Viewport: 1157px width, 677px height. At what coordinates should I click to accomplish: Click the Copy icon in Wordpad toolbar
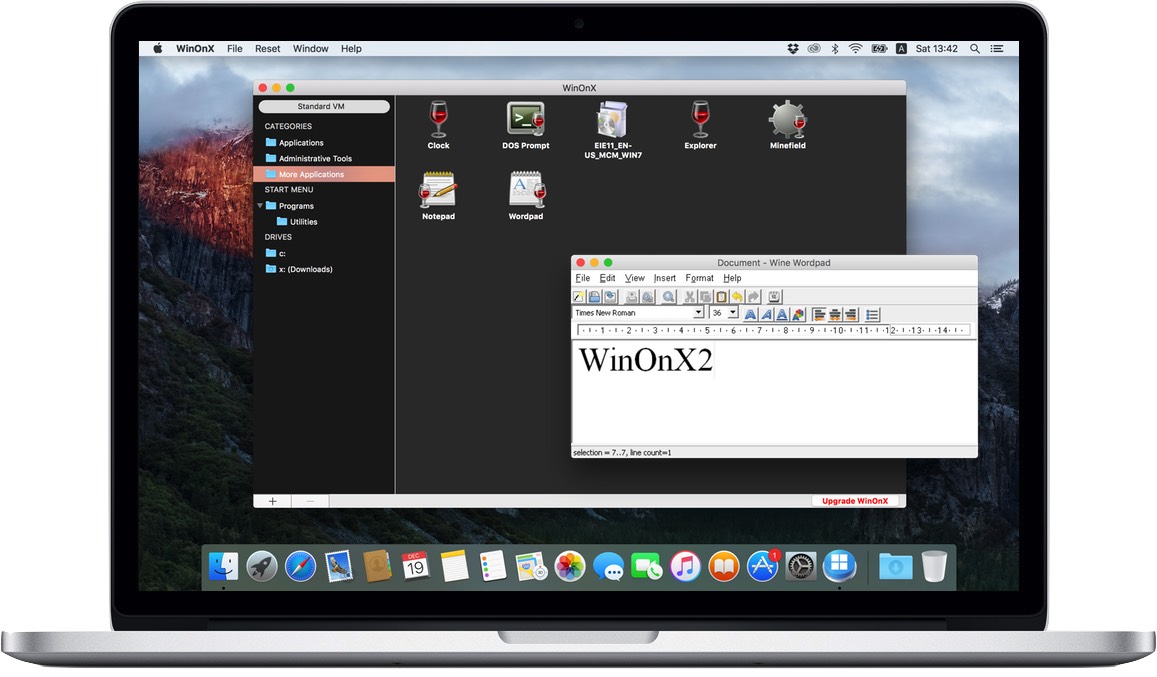[x=705, y=297]
